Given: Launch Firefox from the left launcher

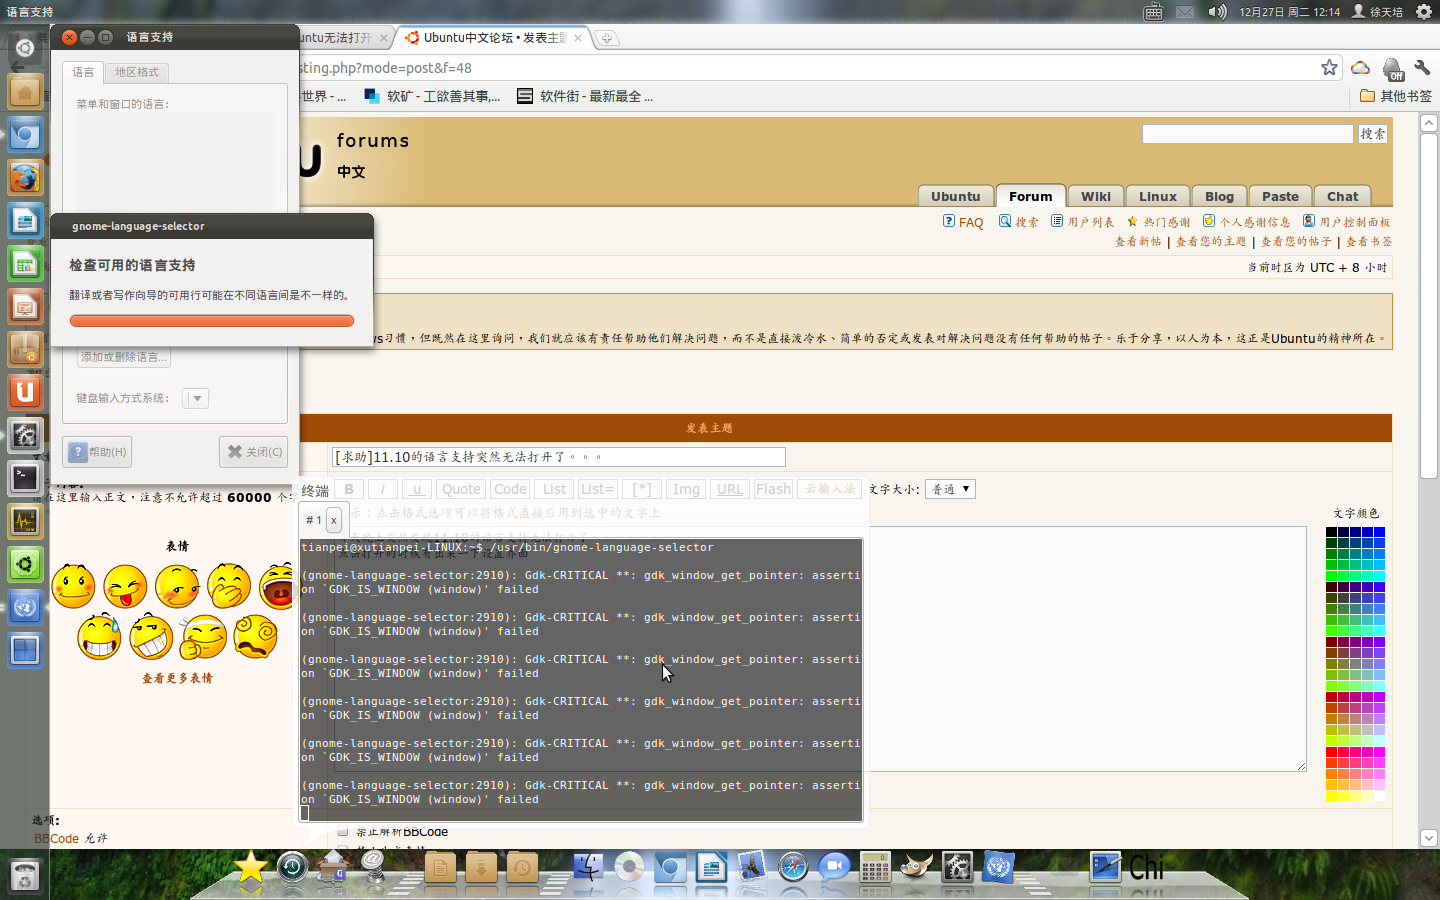Looking at the screenshot, I should 25,178.
